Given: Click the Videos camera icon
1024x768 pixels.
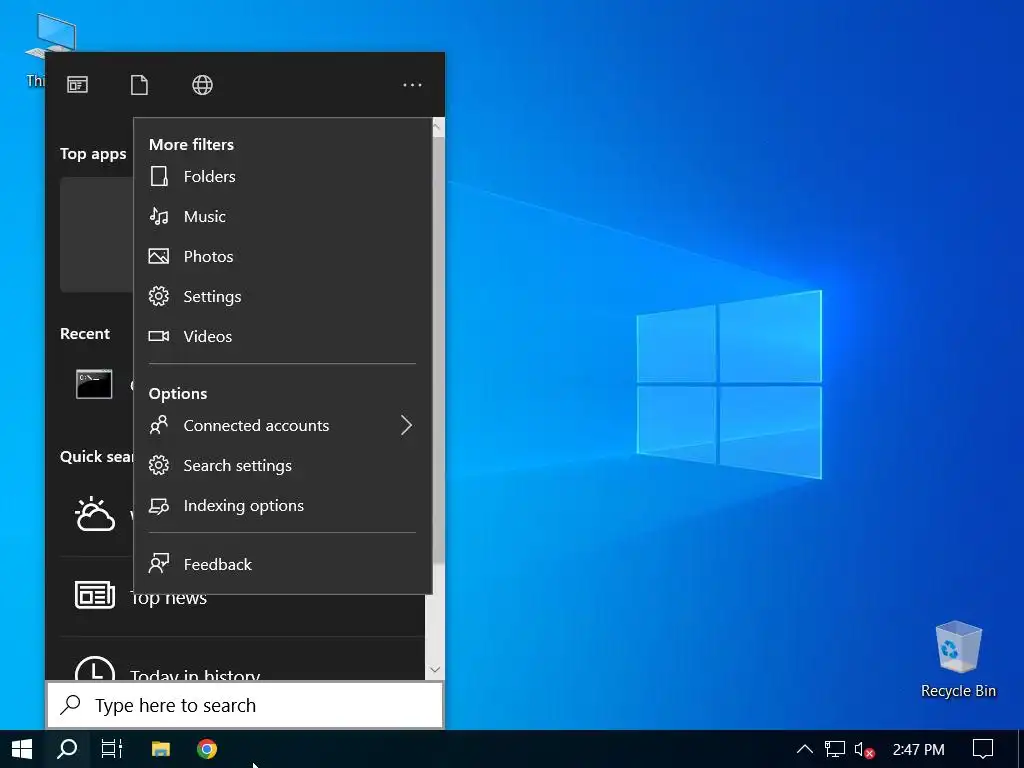Looking at the screenshot, I should [x=159, y=336].
